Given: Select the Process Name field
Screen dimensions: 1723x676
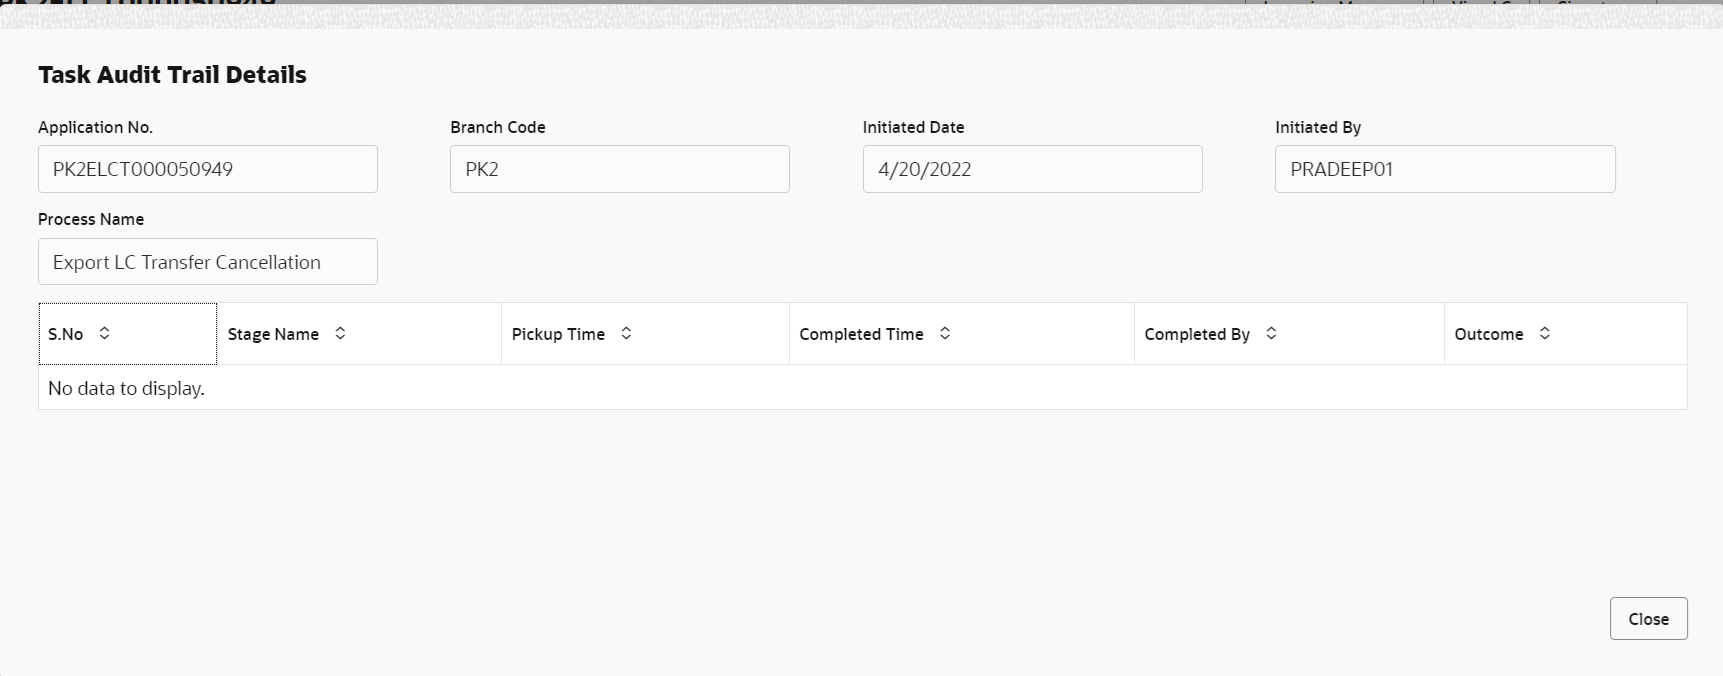Looking at the screenshot, I should click(x=208, y=262).
